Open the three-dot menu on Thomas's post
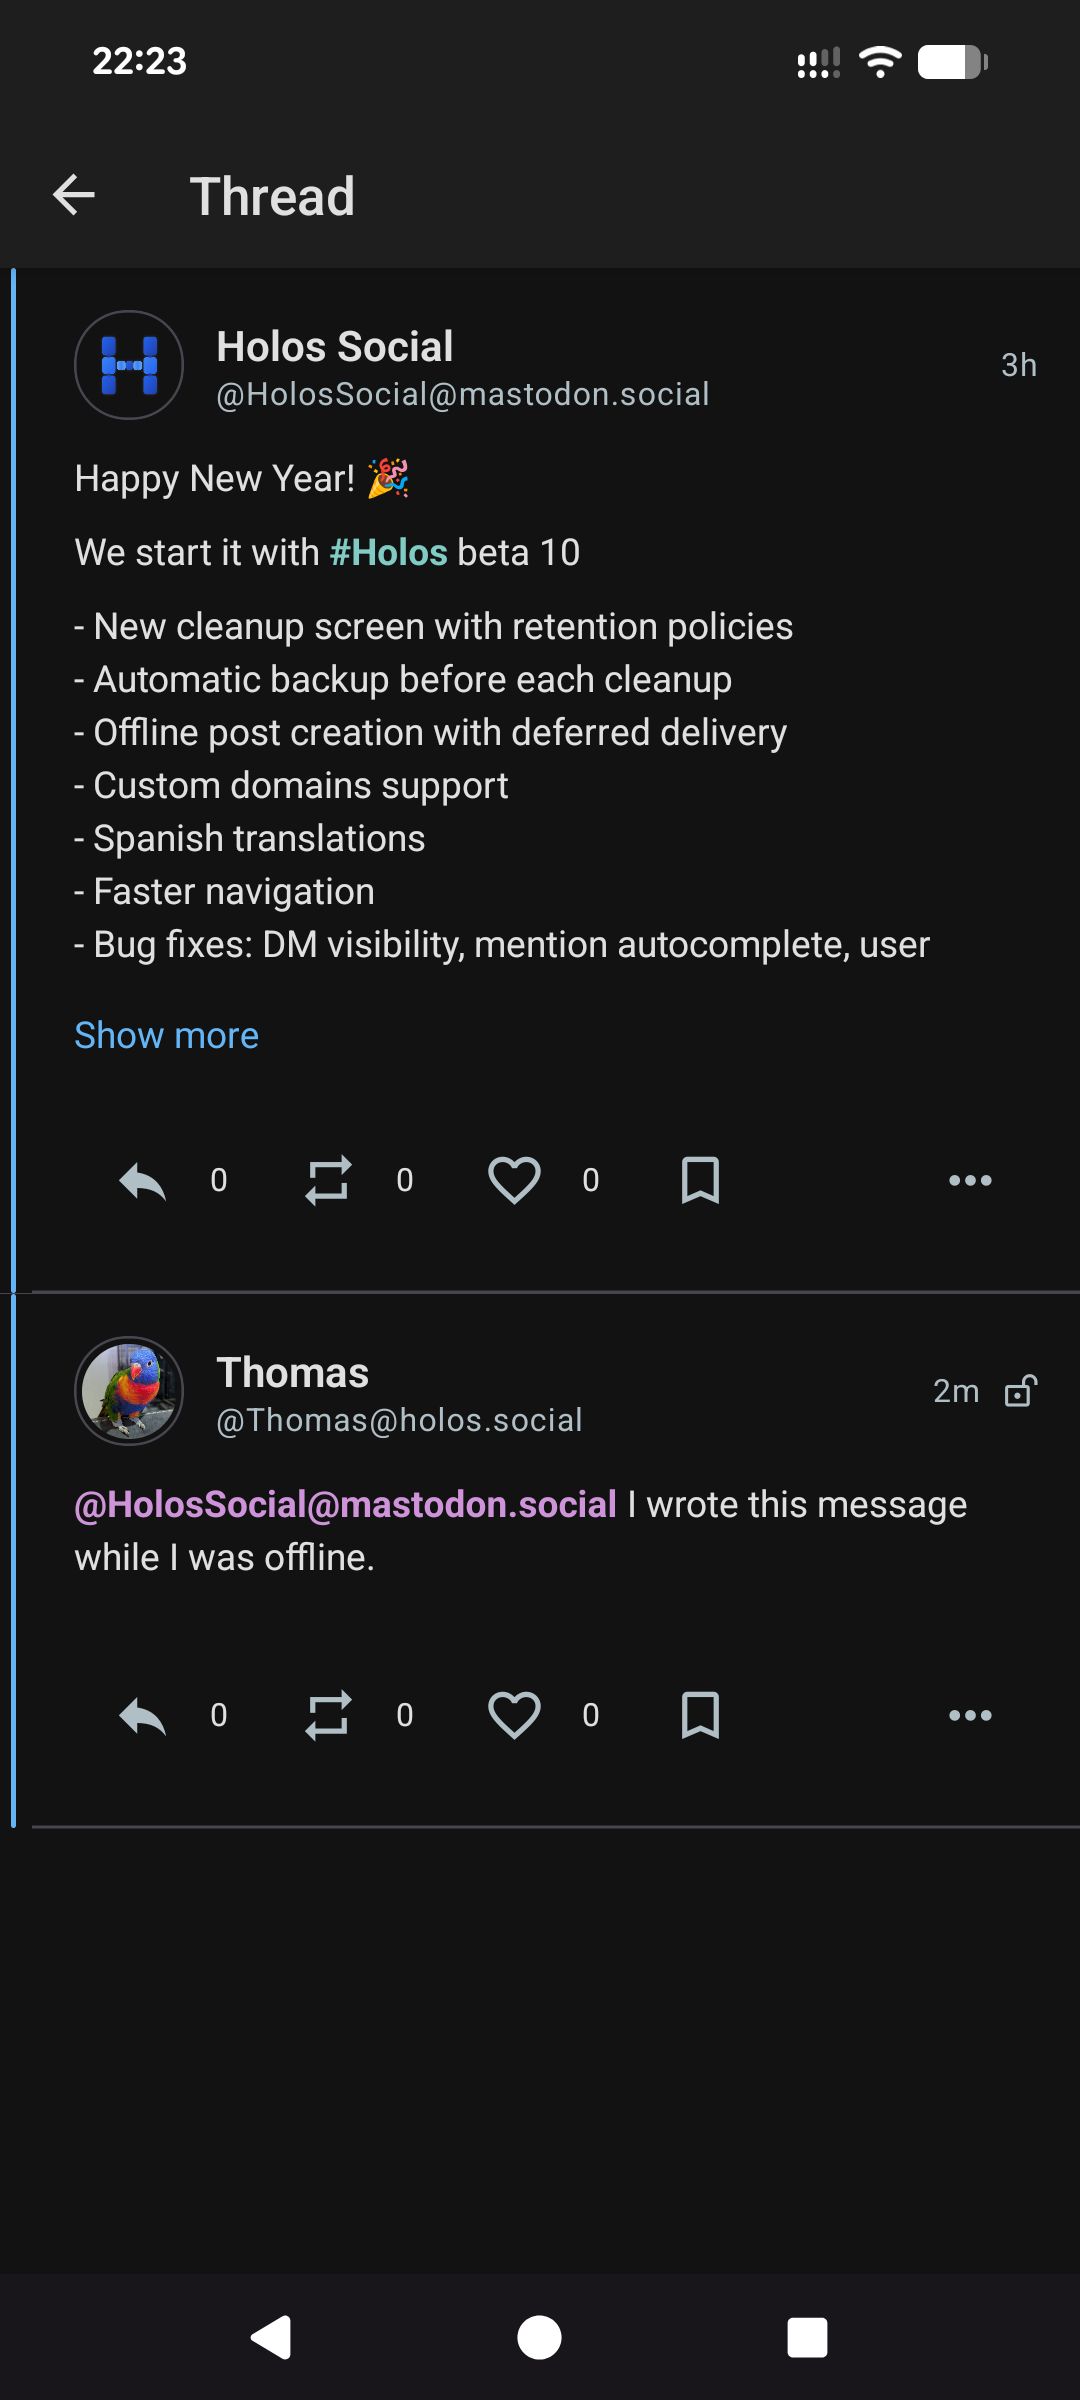The width and height of the screenshot is (1080, 2400). [970, 1716]
